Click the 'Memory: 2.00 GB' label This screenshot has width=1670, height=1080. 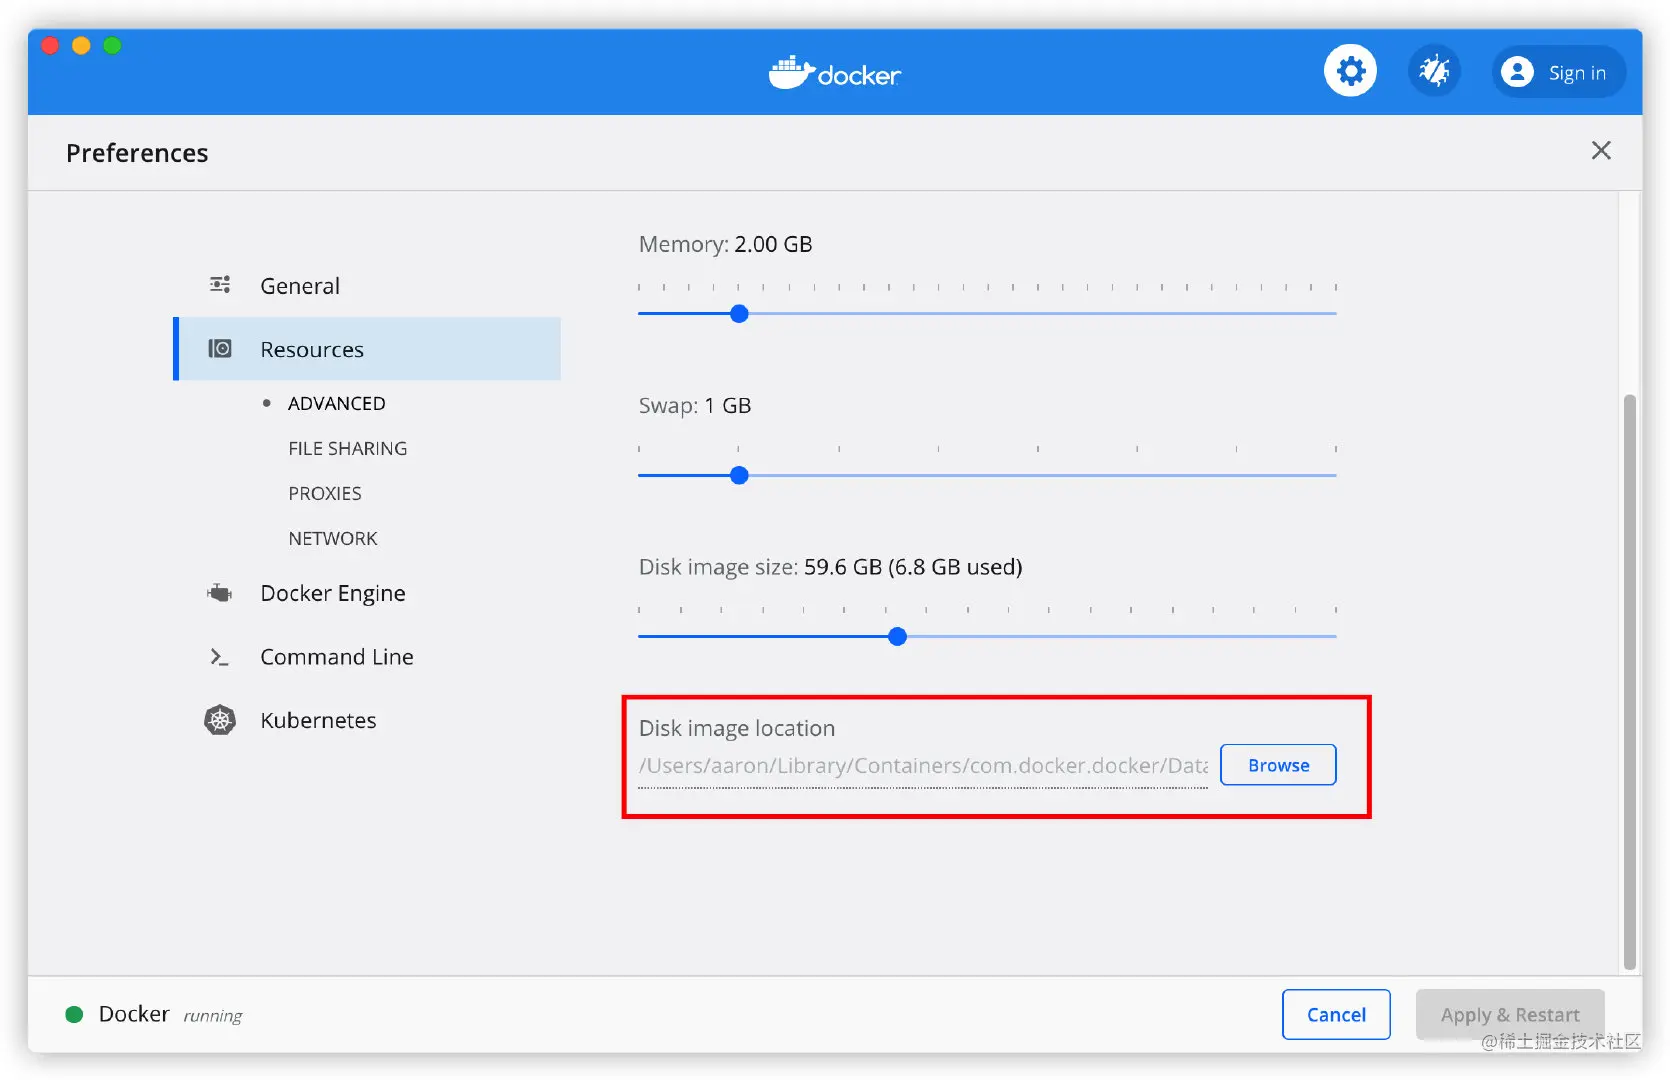point(725,244)
